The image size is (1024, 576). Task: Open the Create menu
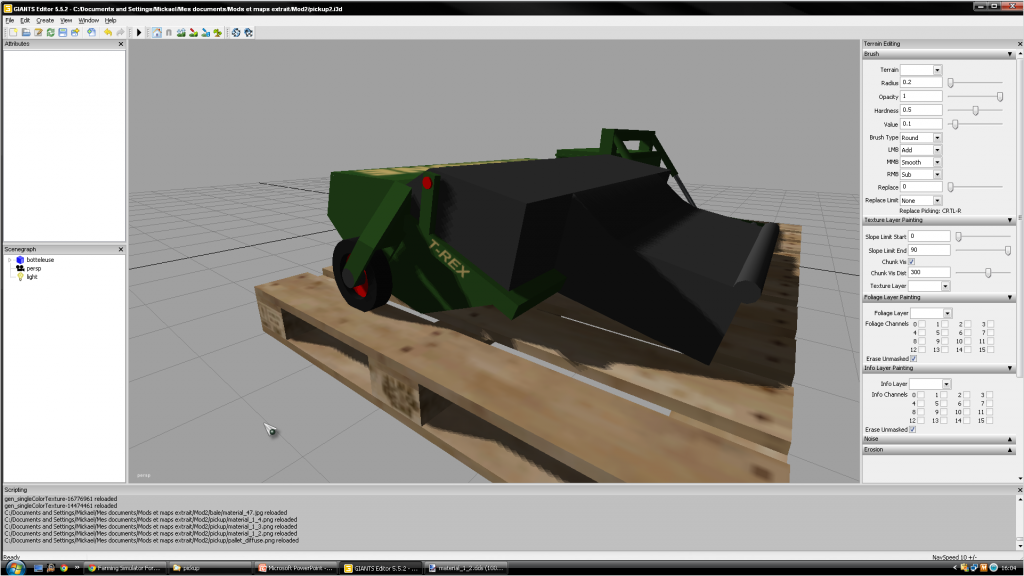[45, 21]
